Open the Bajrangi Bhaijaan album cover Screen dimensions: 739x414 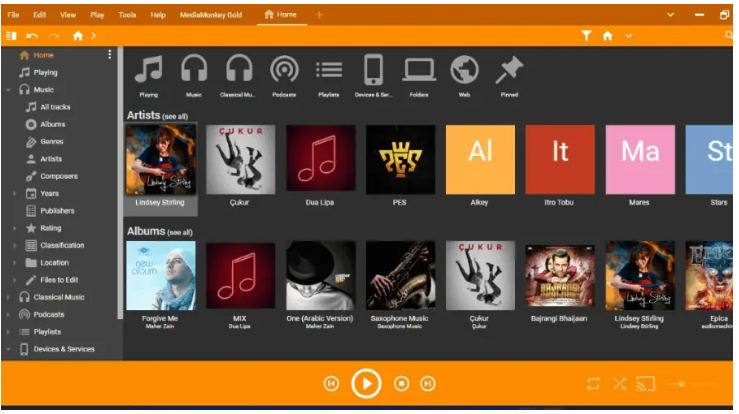click(560, 276)
